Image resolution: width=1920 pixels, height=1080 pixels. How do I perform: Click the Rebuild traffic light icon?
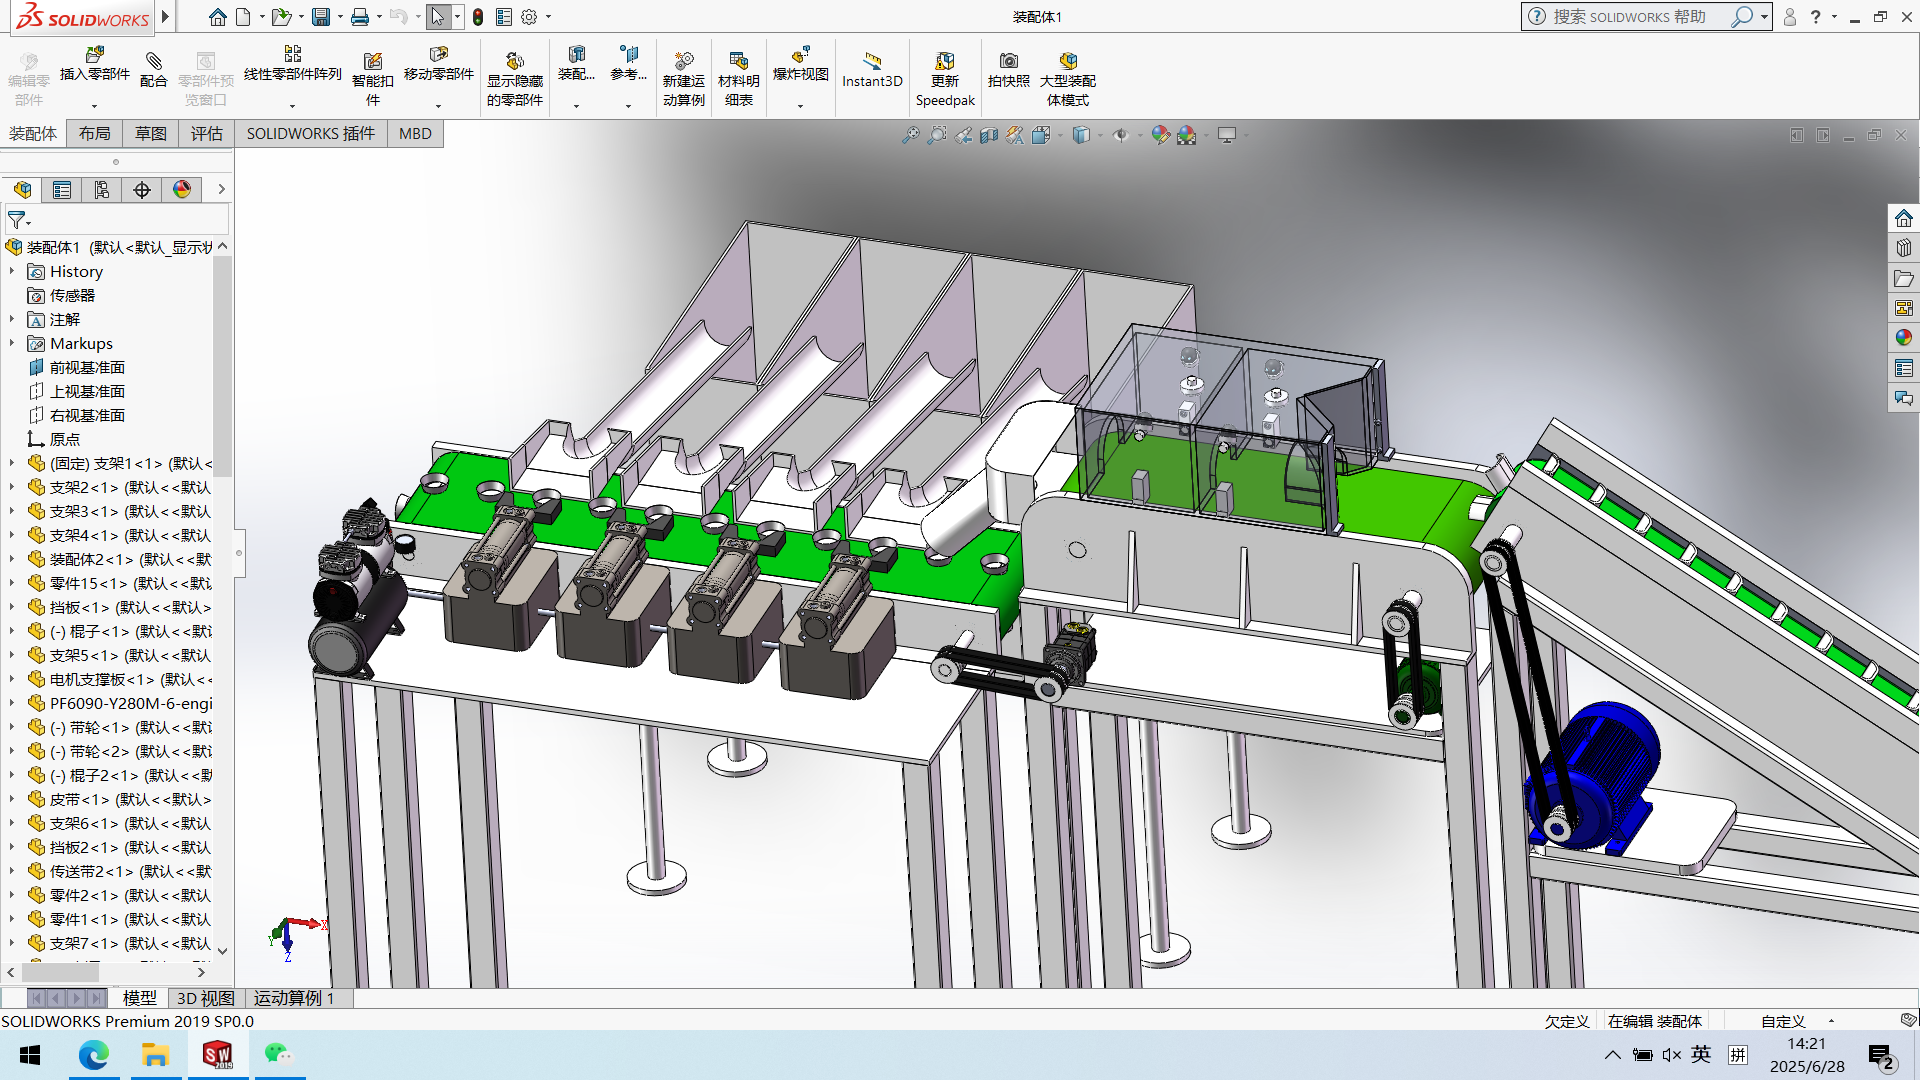(478, 17)
